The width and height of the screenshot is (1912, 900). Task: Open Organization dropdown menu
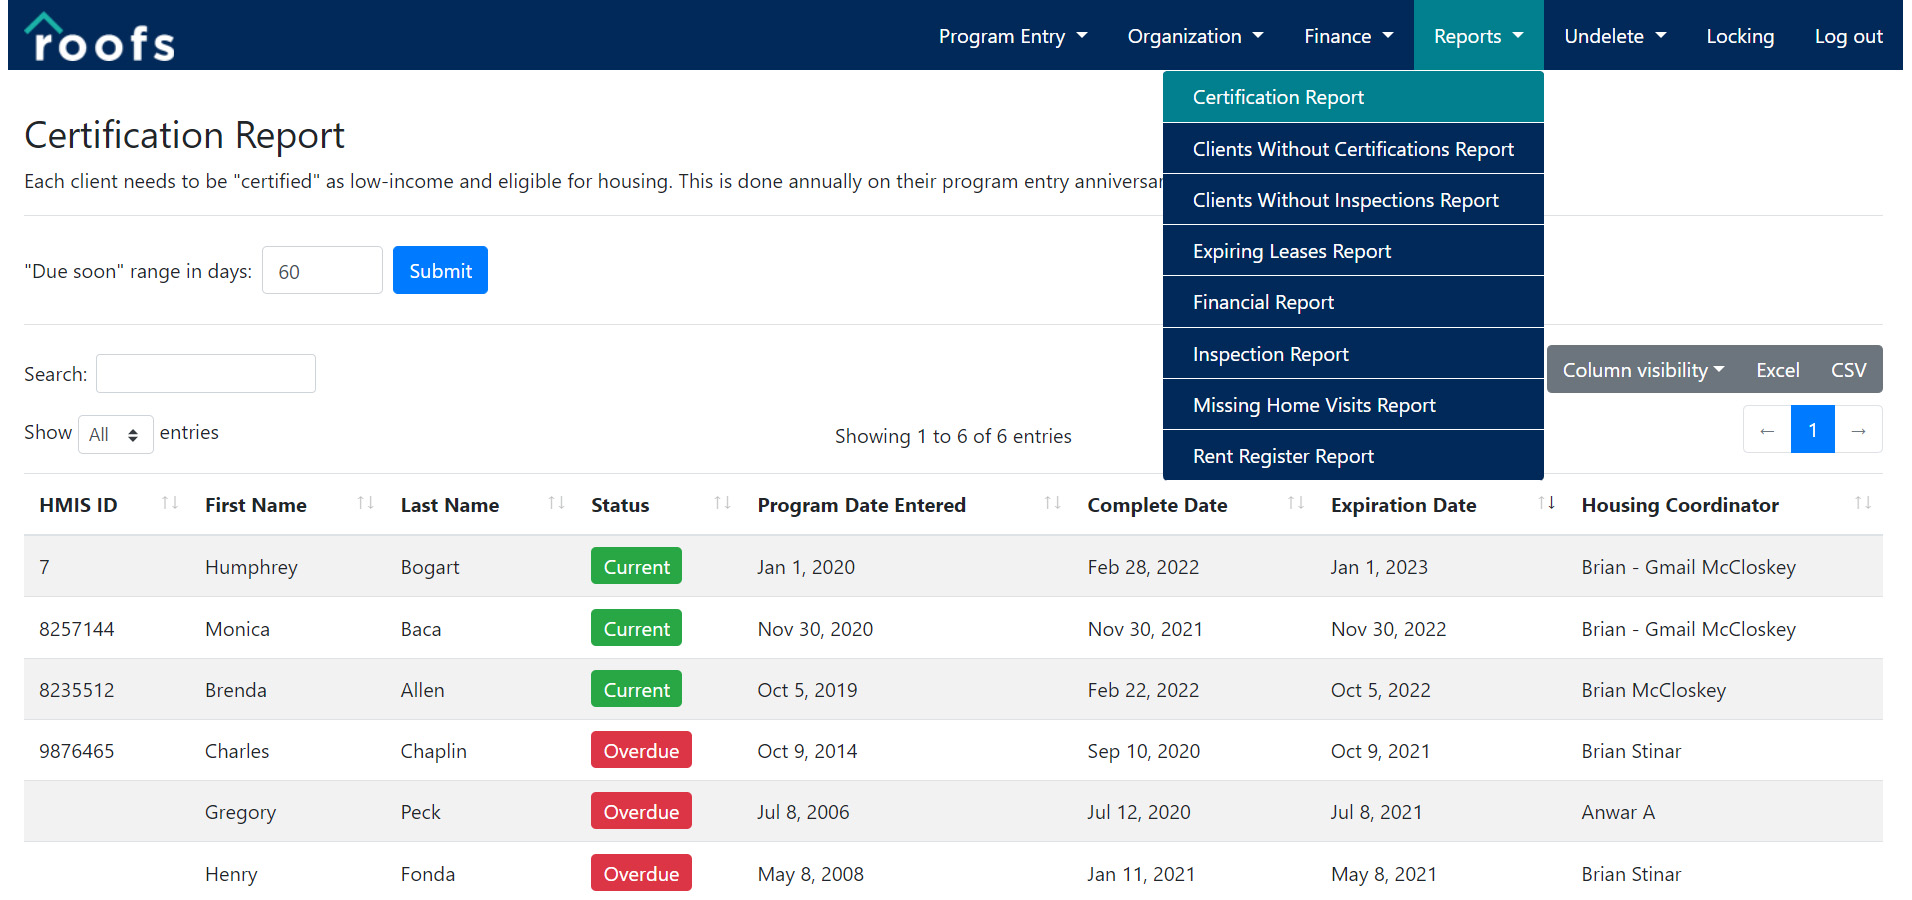pyautogui.click(x=1195, y=36)
